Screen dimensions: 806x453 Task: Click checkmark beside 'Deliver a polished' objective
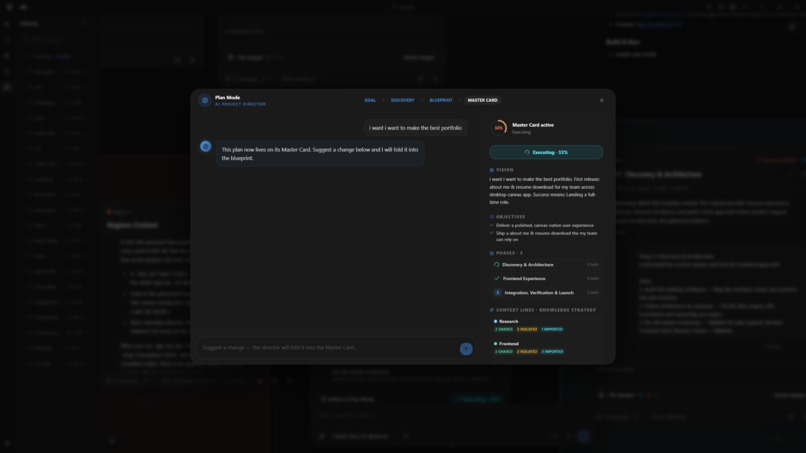[492, 225]
